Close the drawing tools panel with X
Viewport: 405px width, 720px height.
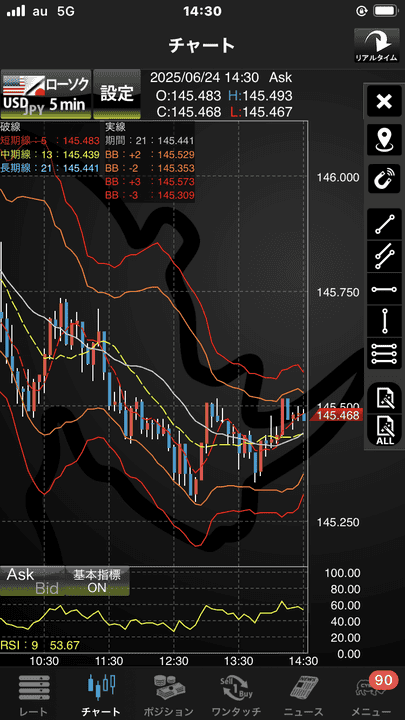tap(384, 101)
